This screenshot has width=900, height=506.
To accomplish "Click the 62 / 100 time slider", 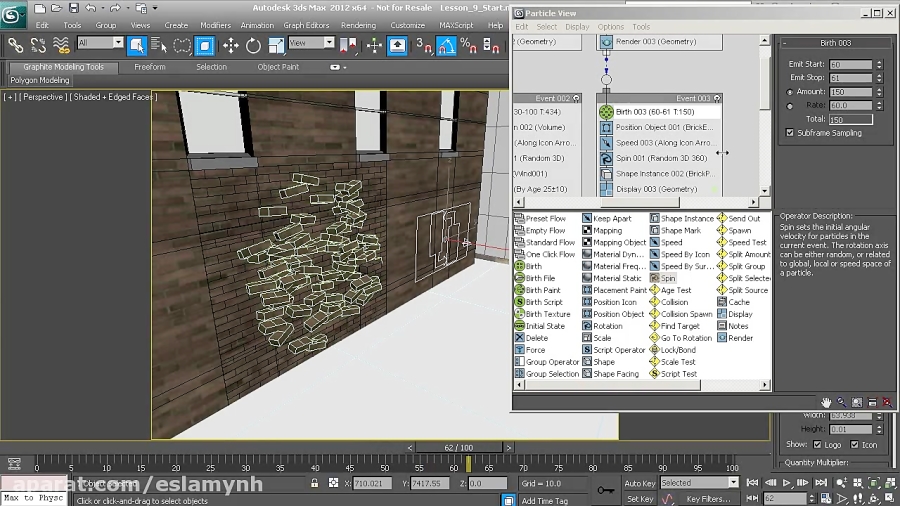I will (459, 447).
